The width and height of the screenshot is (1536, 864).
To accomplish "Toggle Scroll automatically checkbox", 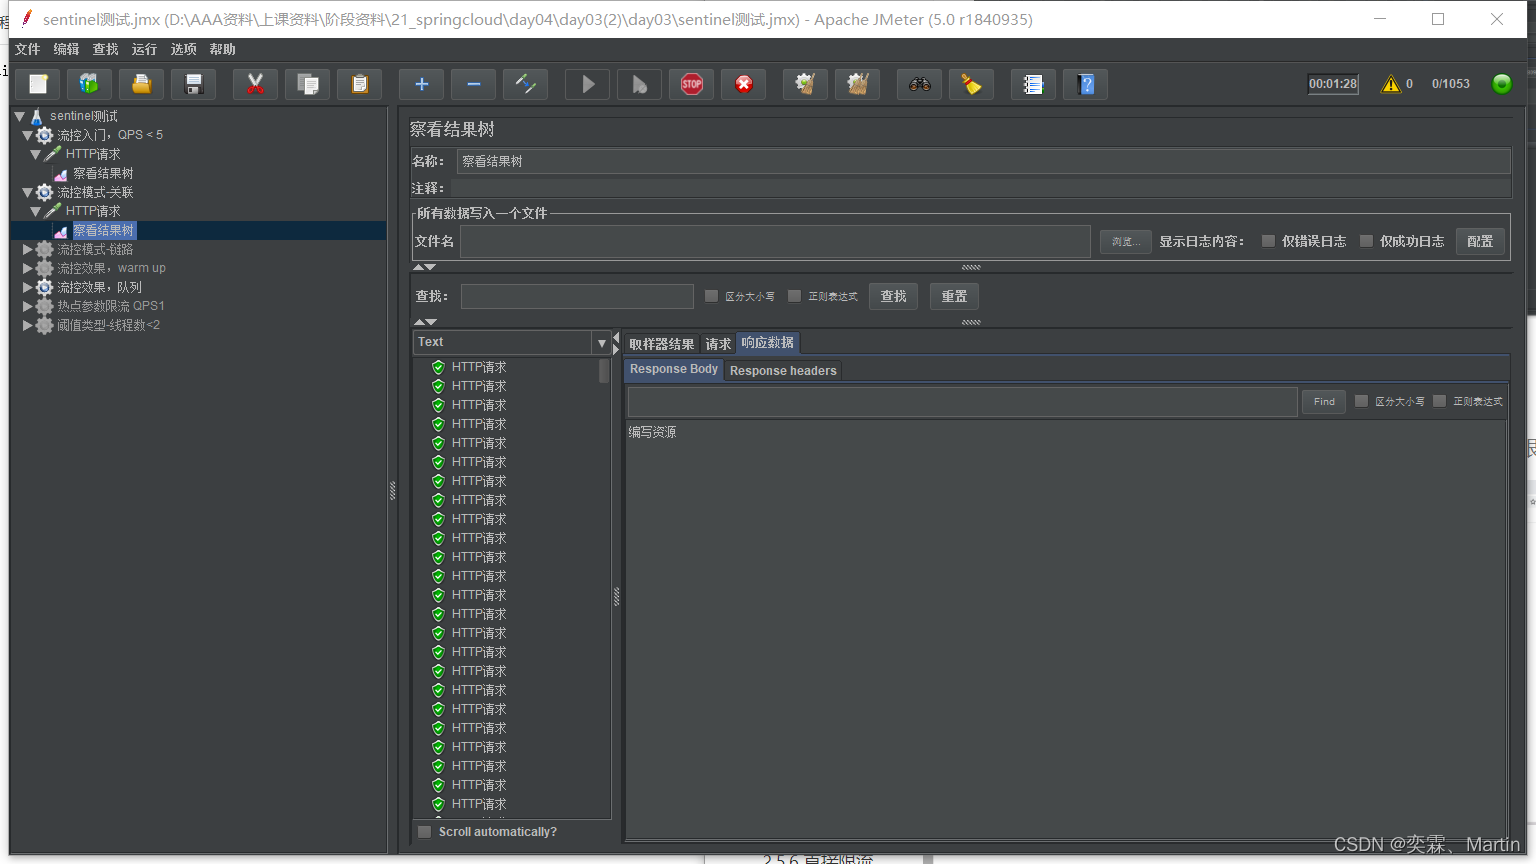I will tap(425, 832).
